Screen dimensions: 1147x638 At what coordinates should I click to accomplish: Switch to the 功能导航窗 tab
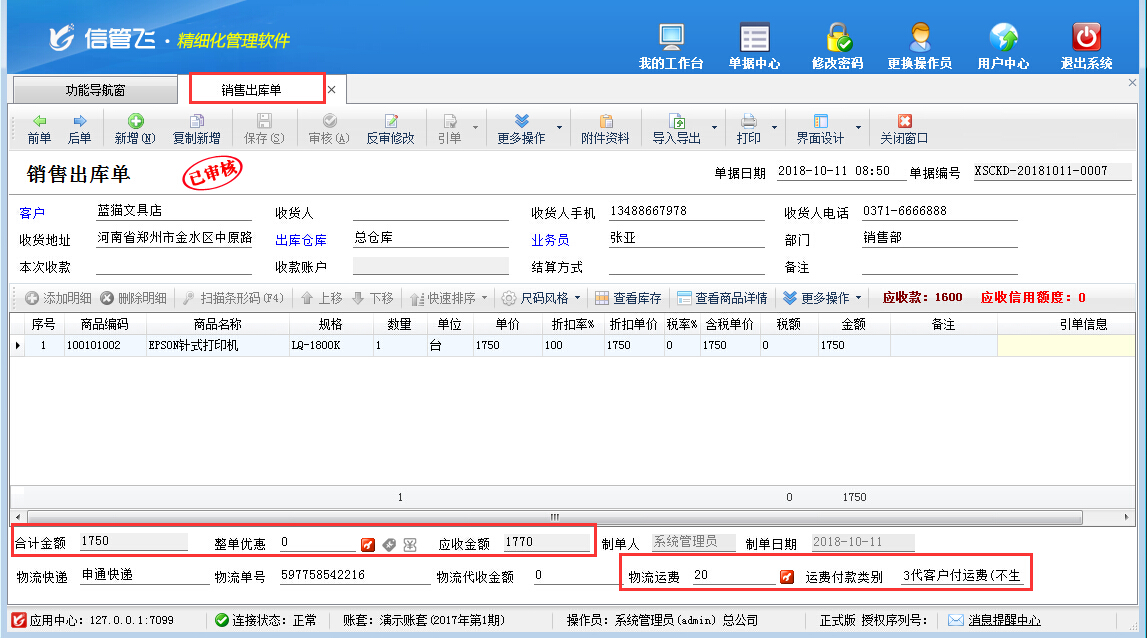coord(96,90)
